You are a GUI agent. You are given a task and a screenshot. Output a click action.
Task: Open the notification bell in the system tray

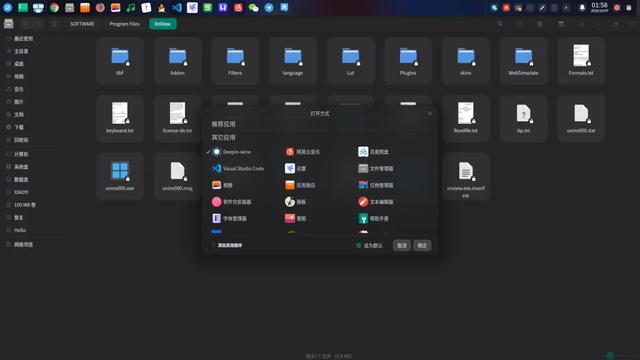click(x=582, y=7)
